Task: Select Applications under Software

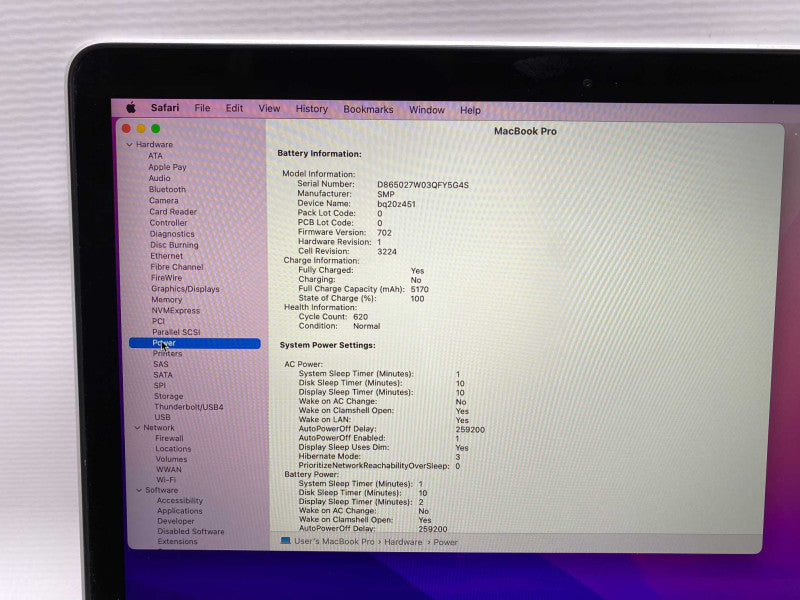Action: click(180, 511)
